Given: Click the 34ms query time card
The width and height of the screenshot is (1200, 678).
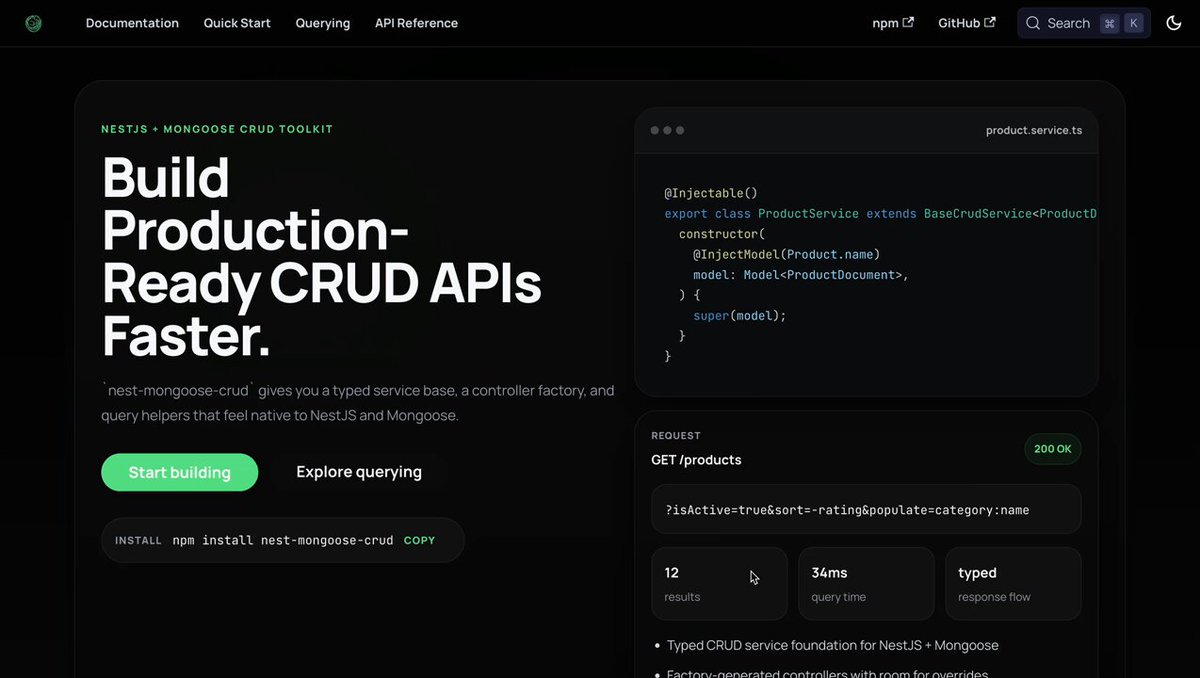Looking at the screenshot, I should tap(866, 584).
